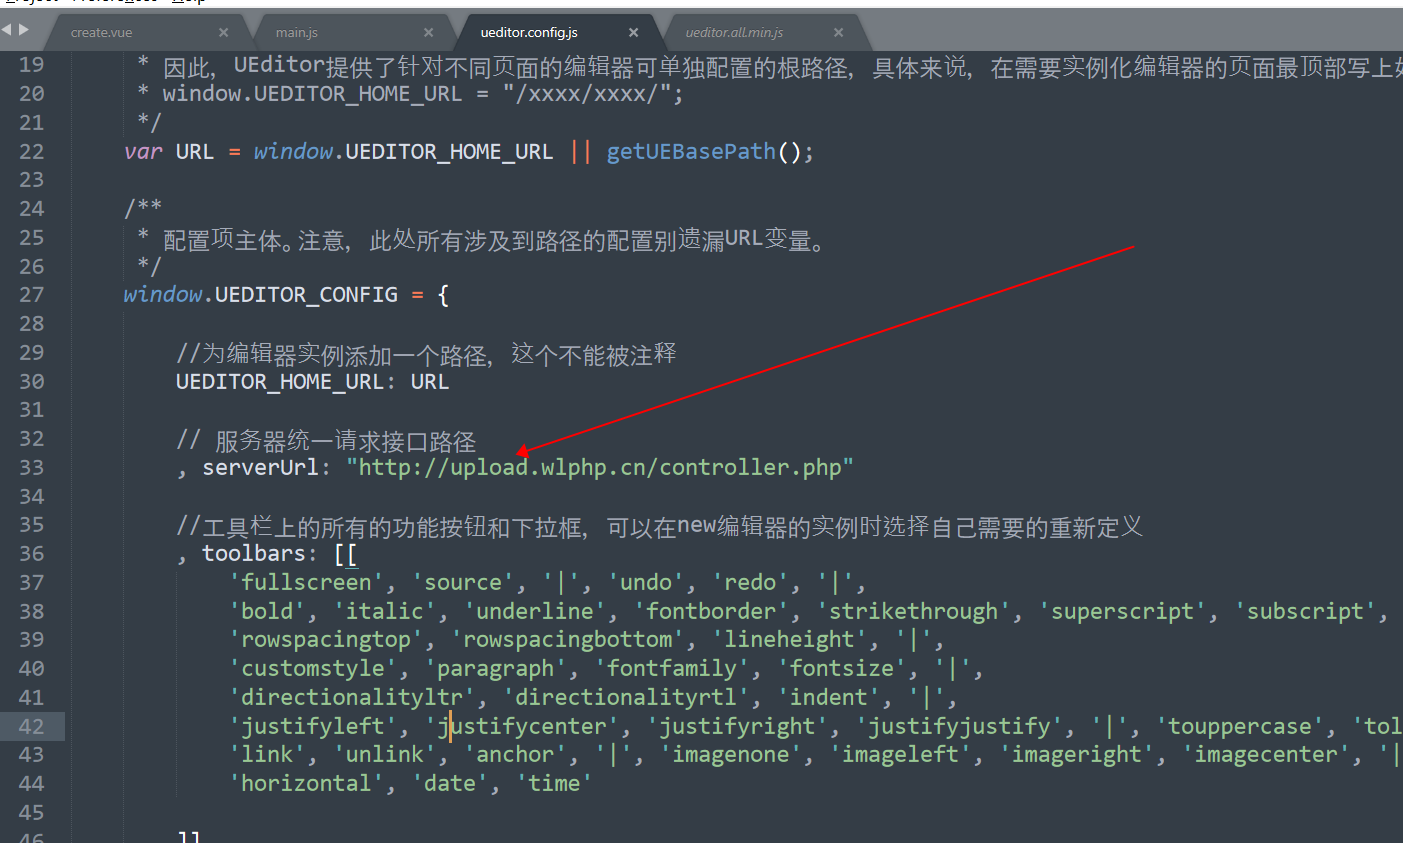
Task: Go to previous tab with left arrow
Action: [x=7, y=30]
